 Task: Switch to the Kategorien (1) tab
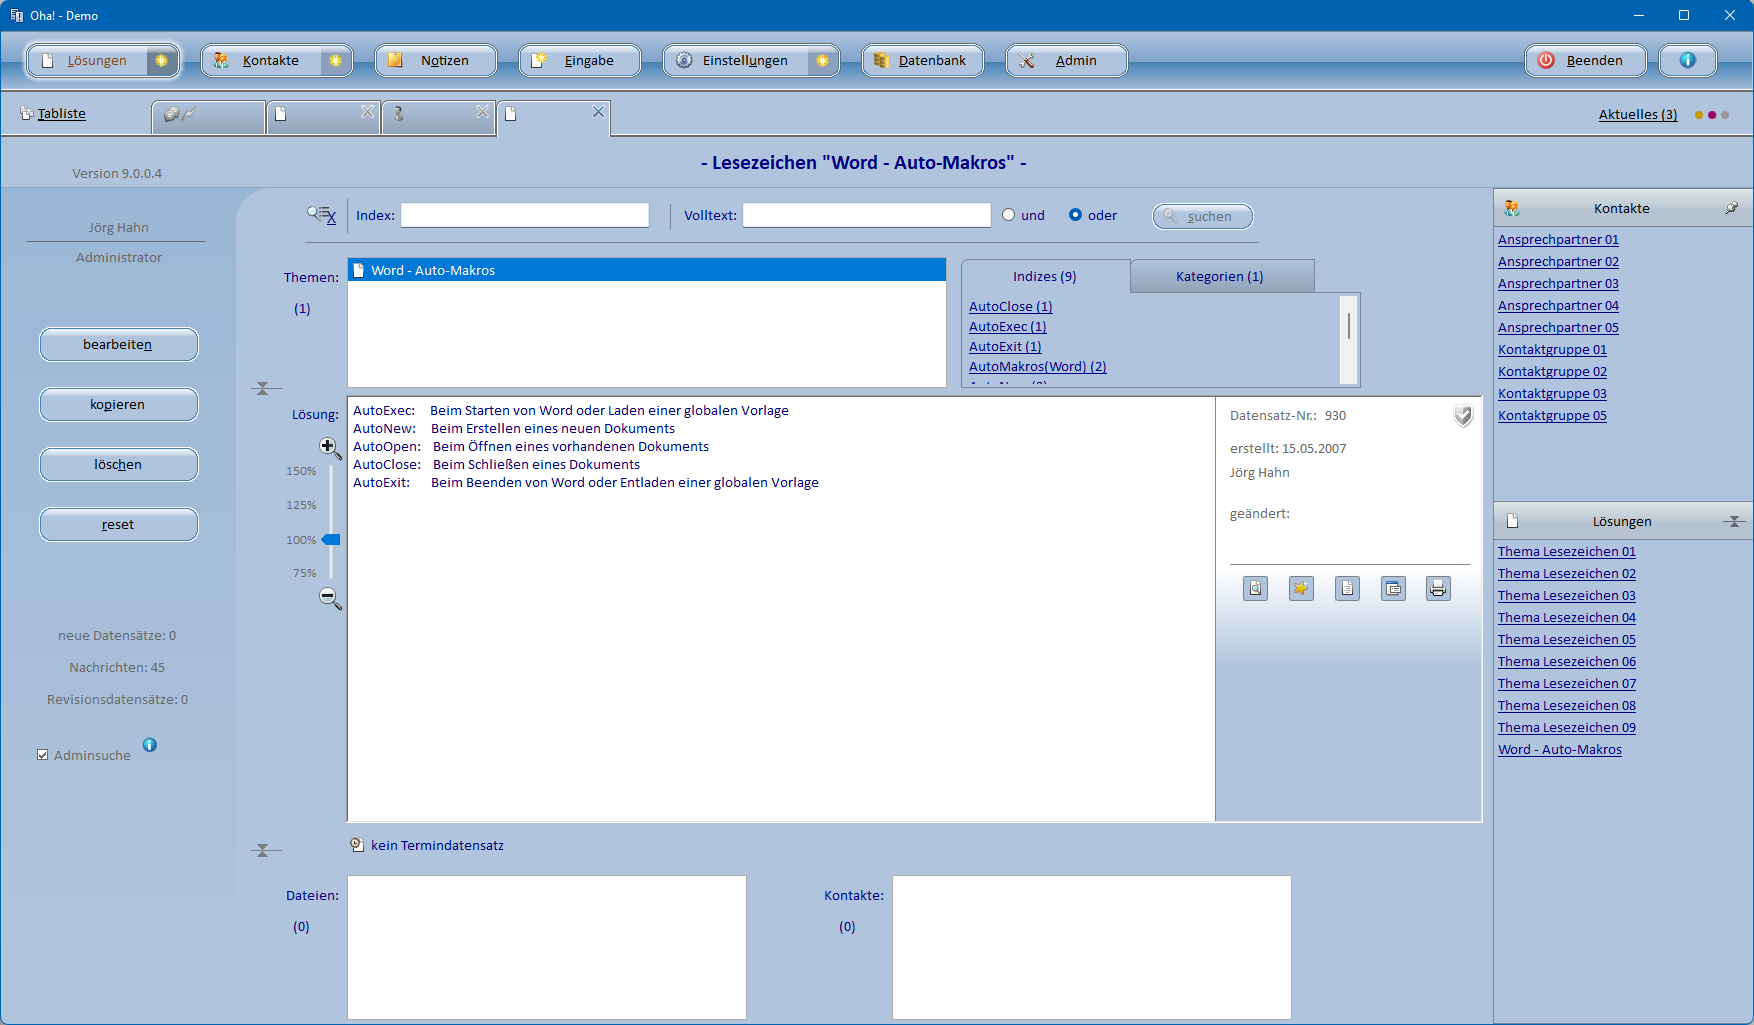(x=1219, y=277)
